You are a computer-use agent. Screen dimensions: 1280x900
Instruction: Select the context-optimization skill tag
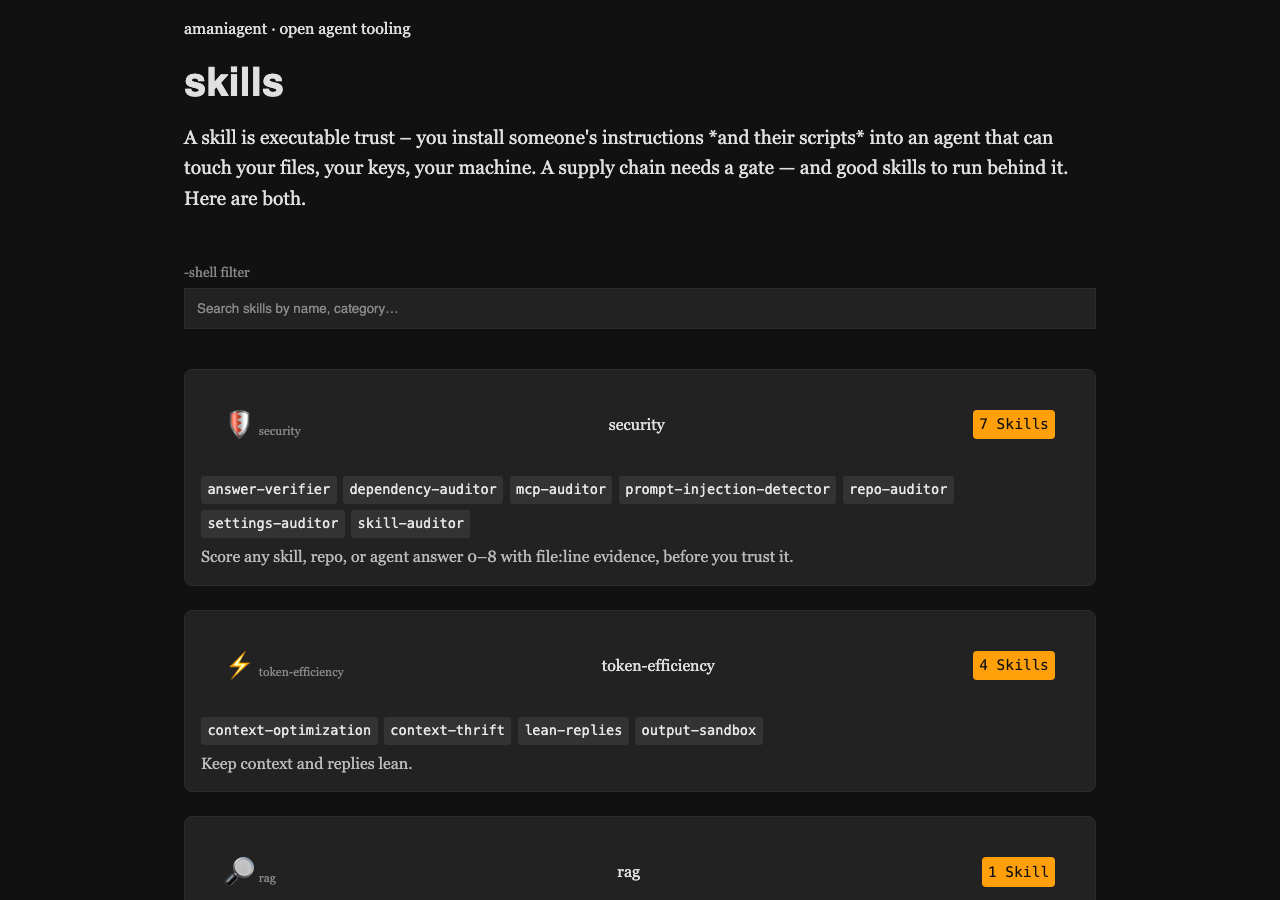click(x=289, y=731)
